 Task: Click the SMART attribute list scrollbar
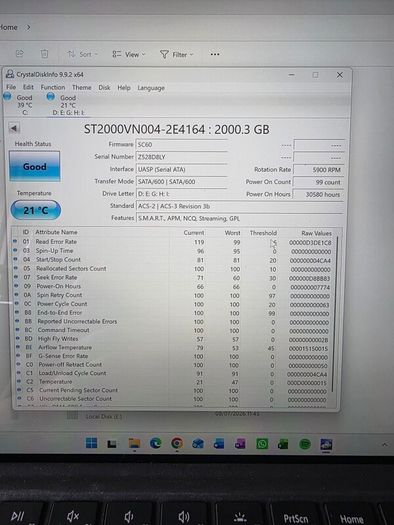click(x=335, y=315)
